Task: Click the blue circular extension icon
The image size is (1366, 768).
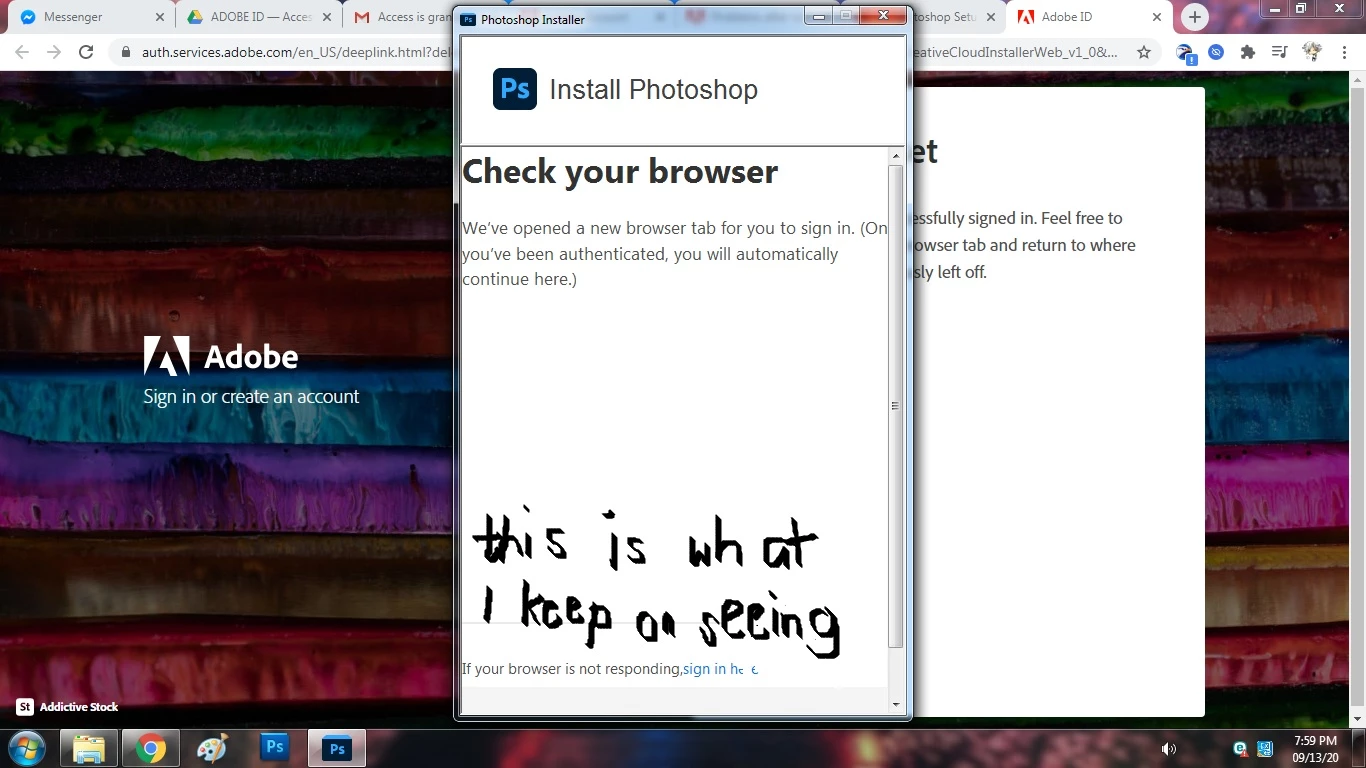Action: (1216, 52)
